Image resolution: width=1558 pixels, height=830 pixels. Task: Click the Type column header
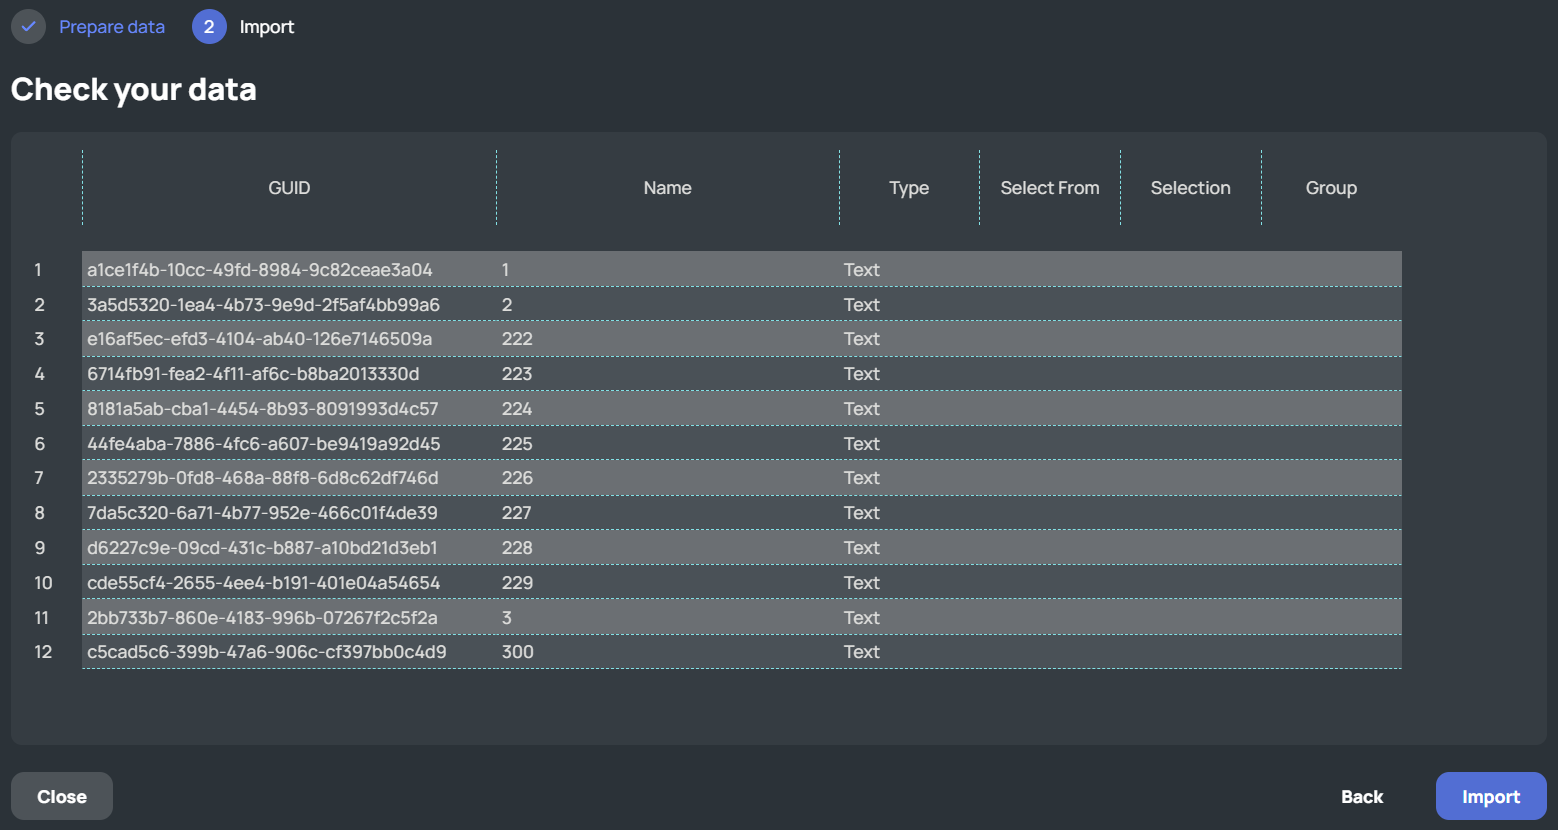909,188
